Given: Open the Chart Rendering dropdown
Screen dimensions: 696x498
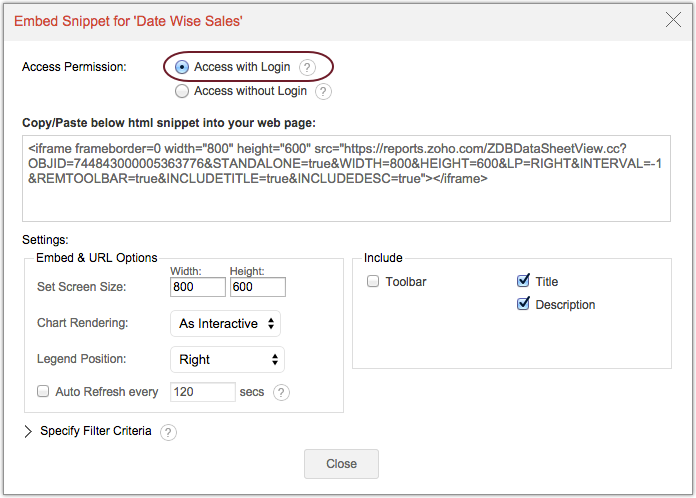Looking at the screenshot, I should pyautogui.click(x=226, y=324).
